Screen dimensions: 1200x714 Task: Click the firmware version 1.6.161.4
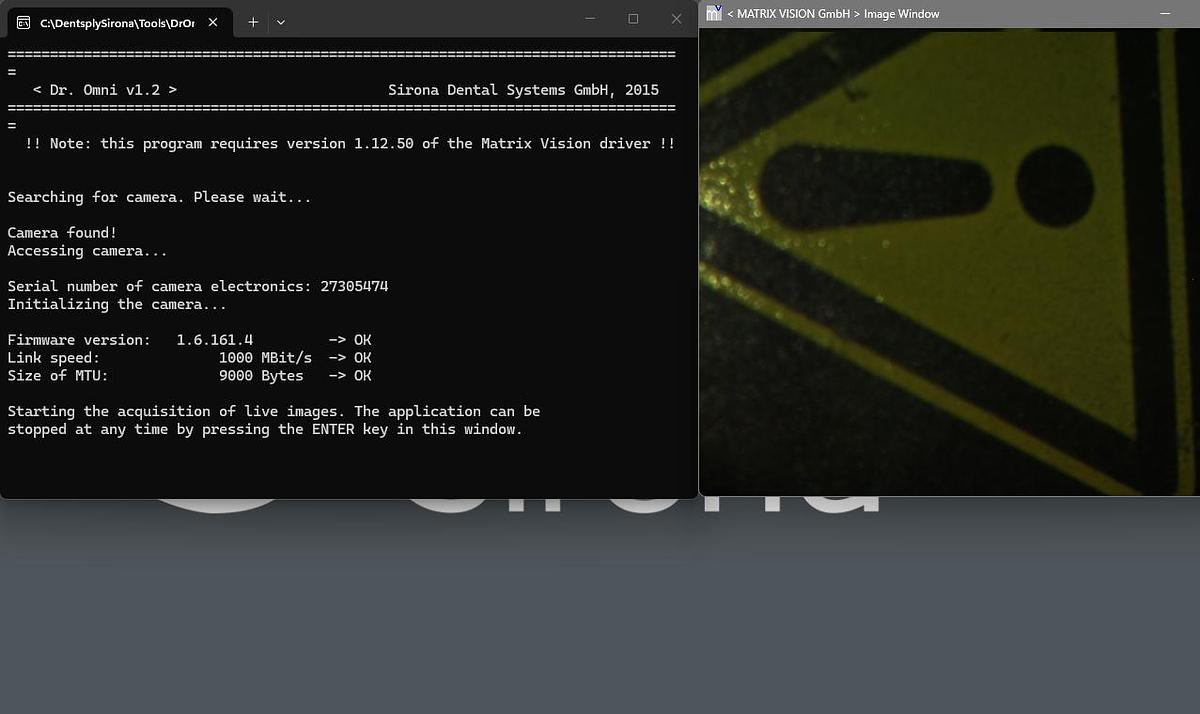215,340
